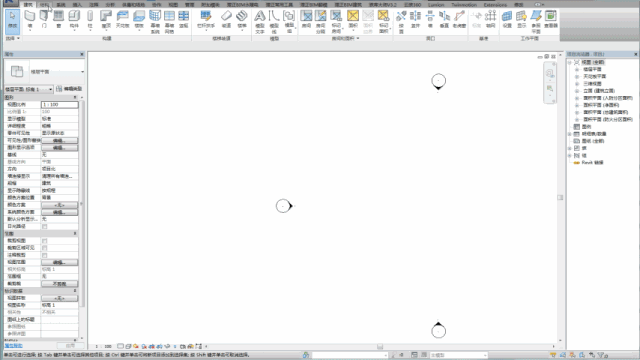
Task: Expand the Room & Area panel dropdown
Action: (358, 38)
